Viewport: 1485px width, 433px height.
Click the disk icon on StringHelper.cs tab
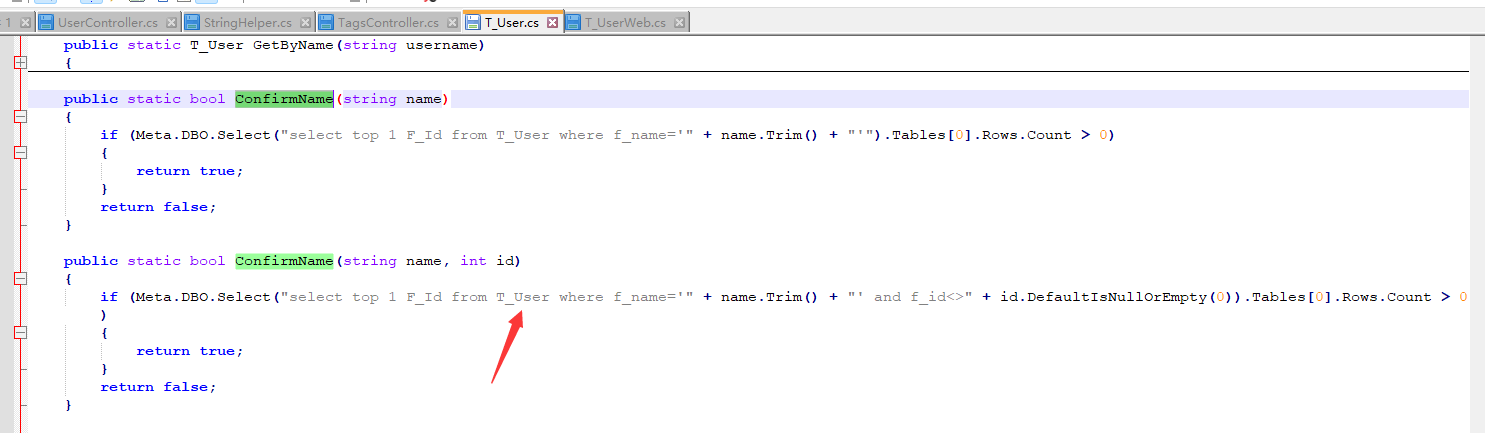[x=192, y=22]
